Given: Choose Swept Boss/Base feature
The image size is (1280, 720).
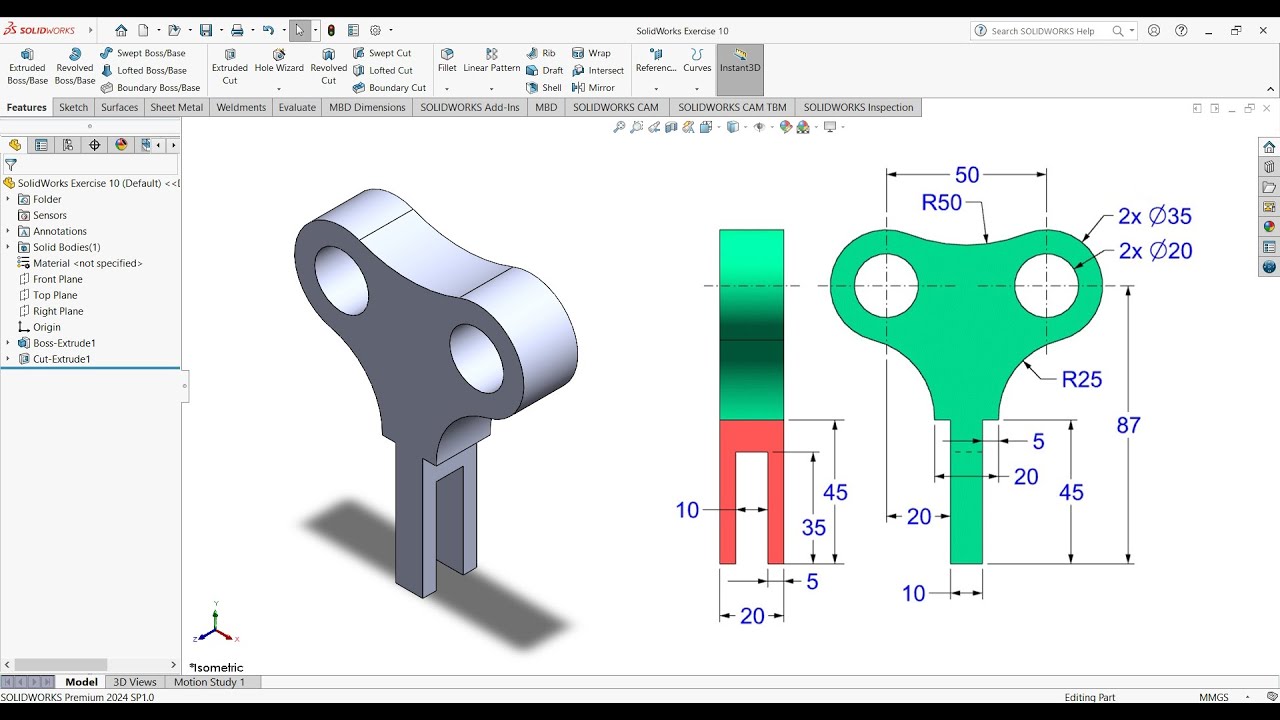Looking at the screenshot, I should 143,53.
